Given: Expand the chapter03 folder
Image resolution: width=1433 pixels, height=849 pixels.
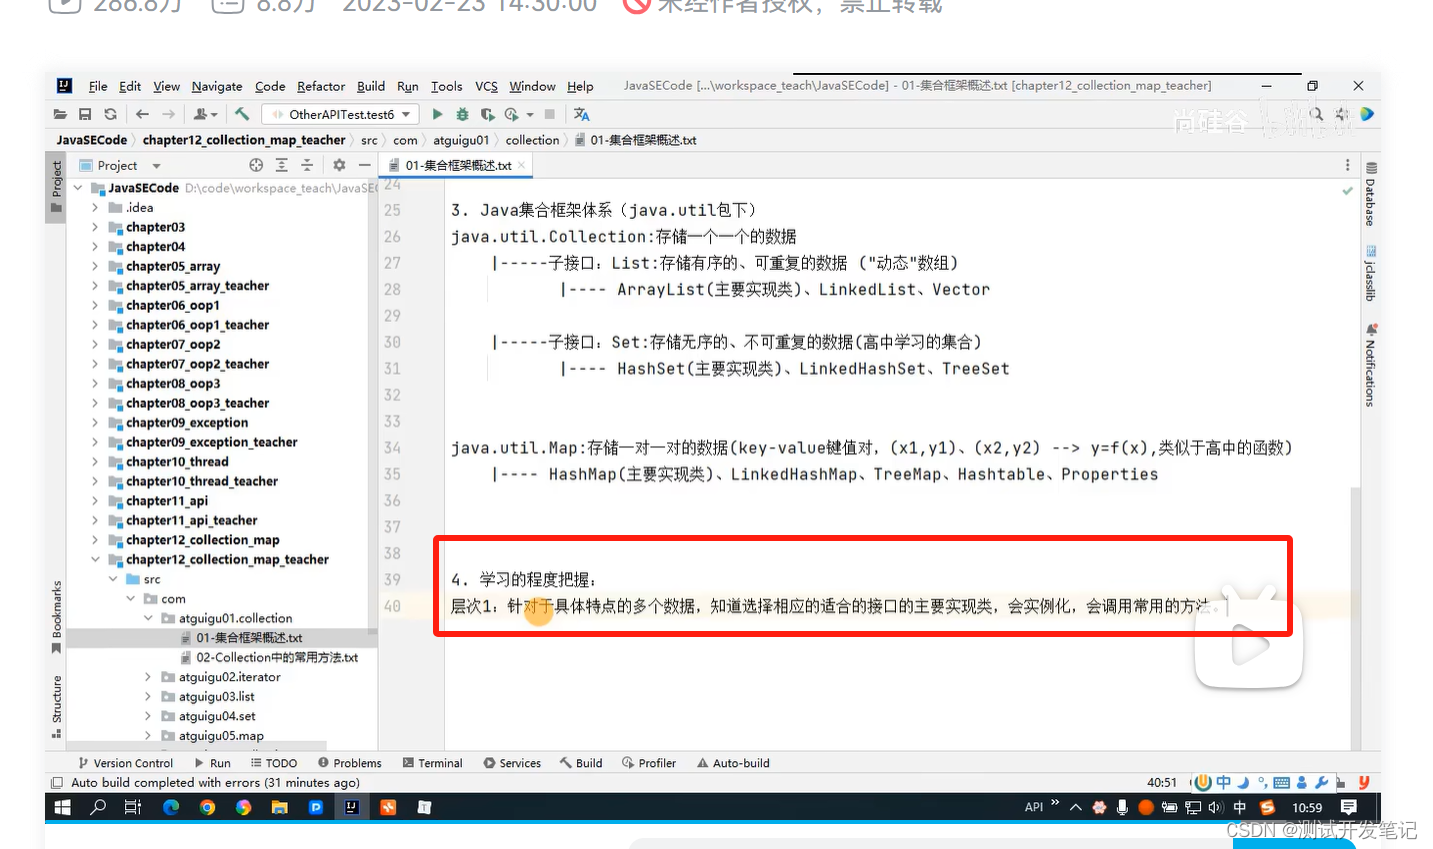Looking at the screenshot, I should [x=95, y=227].
